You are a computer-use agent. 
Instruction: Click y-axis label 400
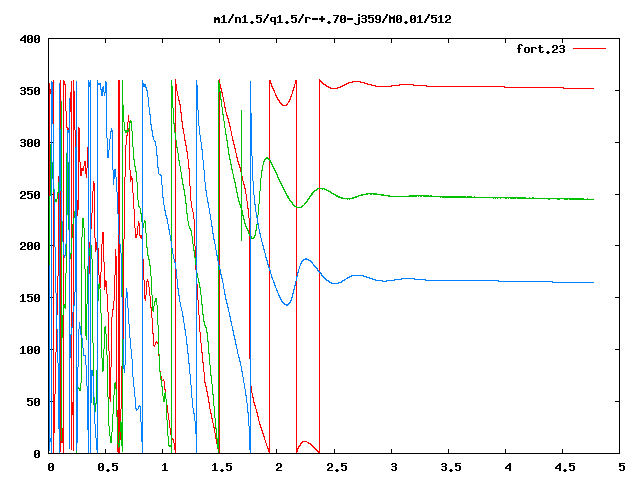[x=30, y=40]
